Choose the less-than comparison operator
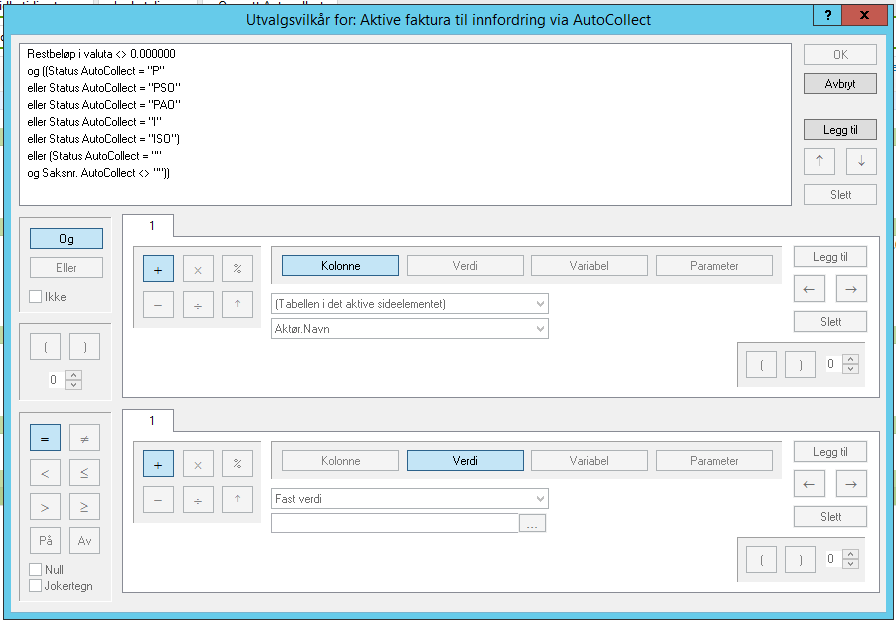The image size is (896, 620). (x=45, y=473)
